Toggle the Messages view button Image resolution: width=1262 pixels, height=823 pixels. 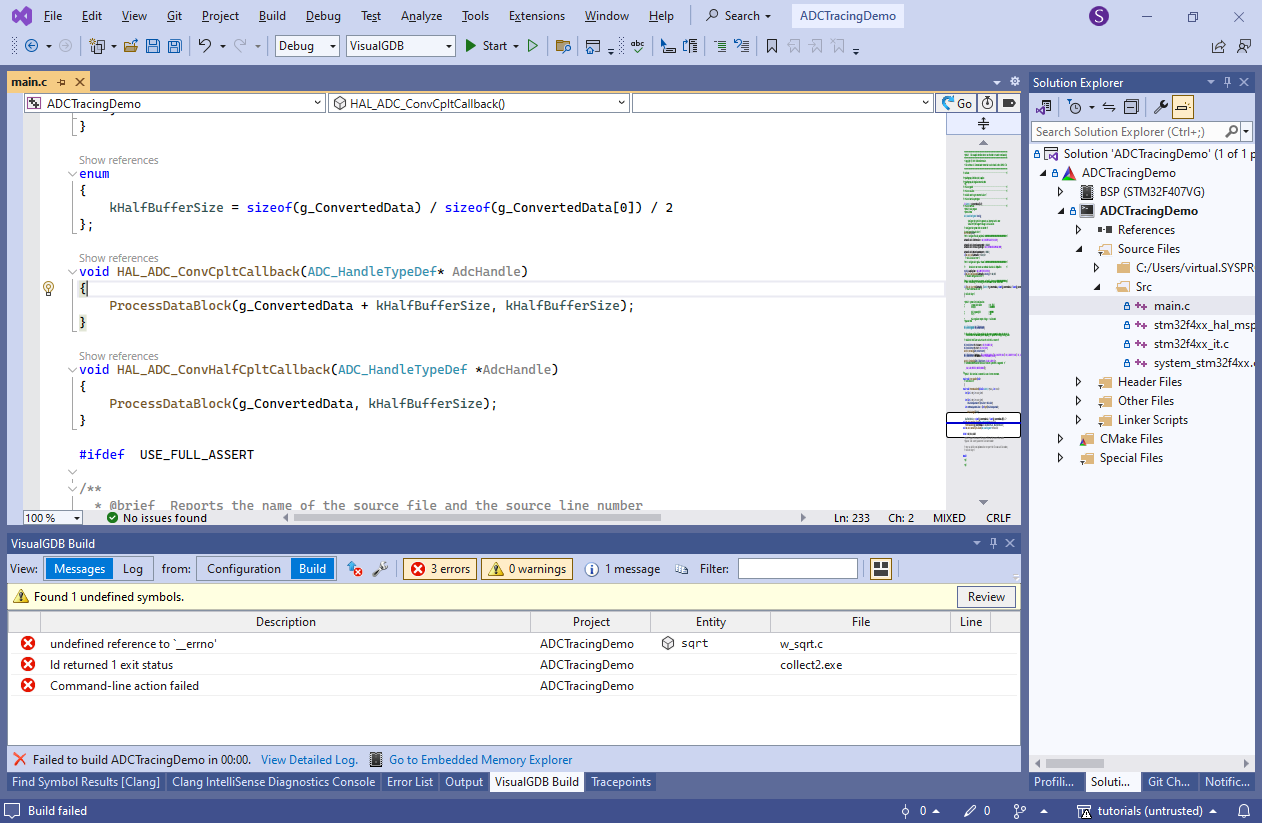tap(79, 569)
